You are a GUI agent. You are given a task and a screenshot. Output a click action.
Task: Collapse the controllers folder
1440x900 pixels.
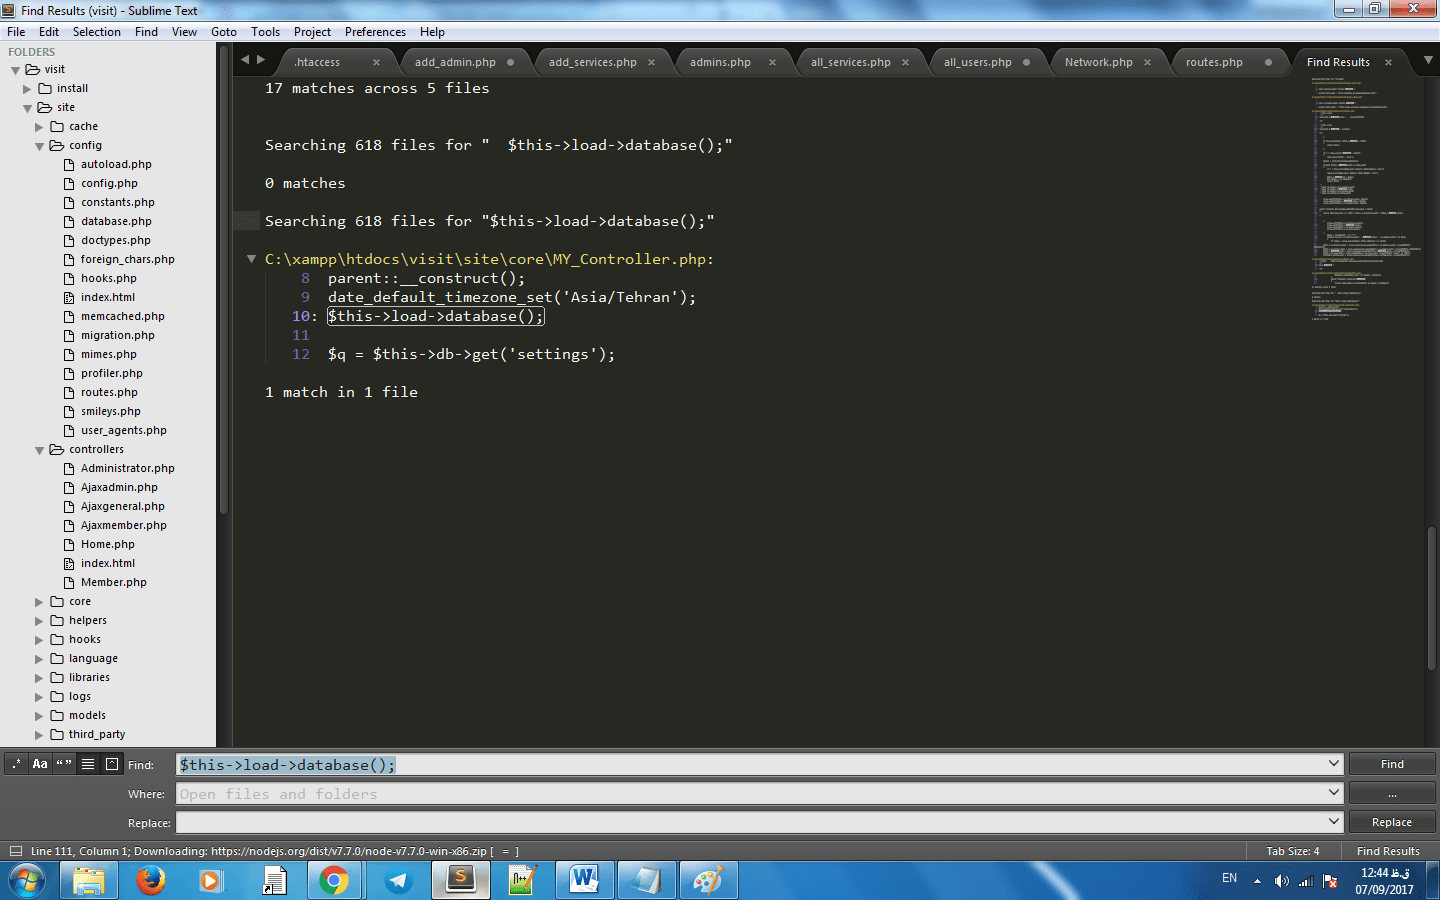pyautogui.click(x=40, y=450)
